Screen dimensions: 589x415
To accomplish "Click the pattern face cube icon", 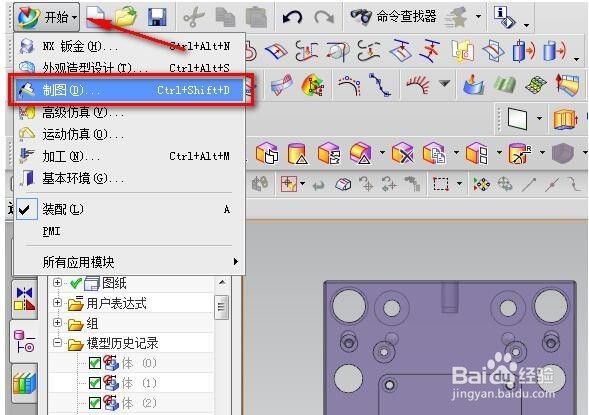I will (x=477, y=153).
